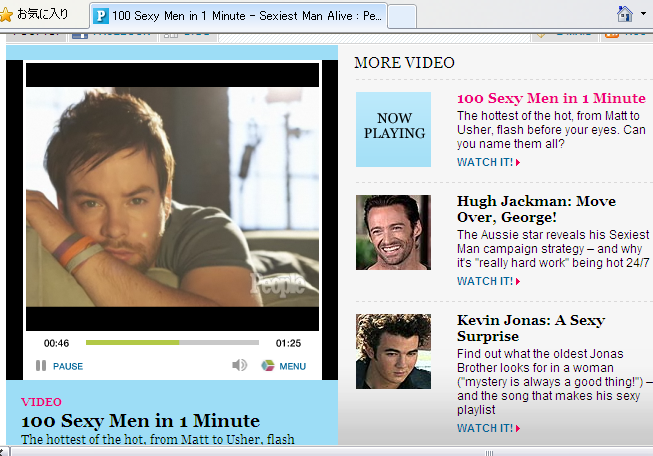Click the browser home icon
This screenshot has height=456, width=653.
tap(625, 14)
